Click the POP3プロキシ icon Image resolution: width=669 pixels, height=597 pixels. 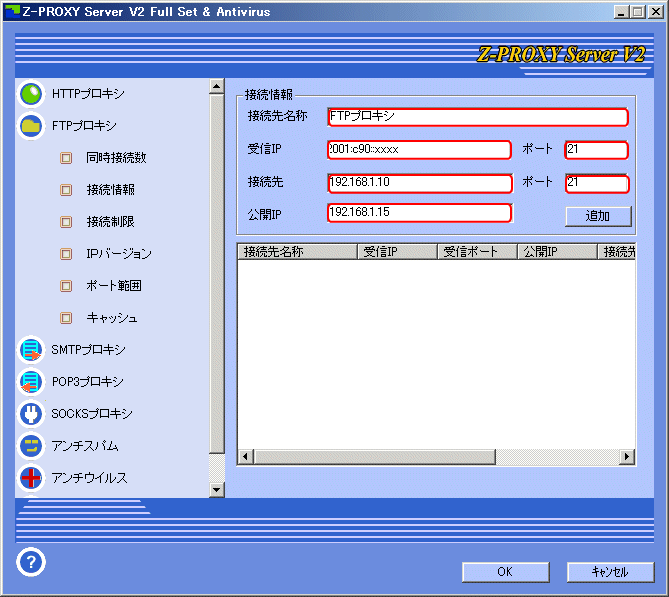[x=31, y=382]
